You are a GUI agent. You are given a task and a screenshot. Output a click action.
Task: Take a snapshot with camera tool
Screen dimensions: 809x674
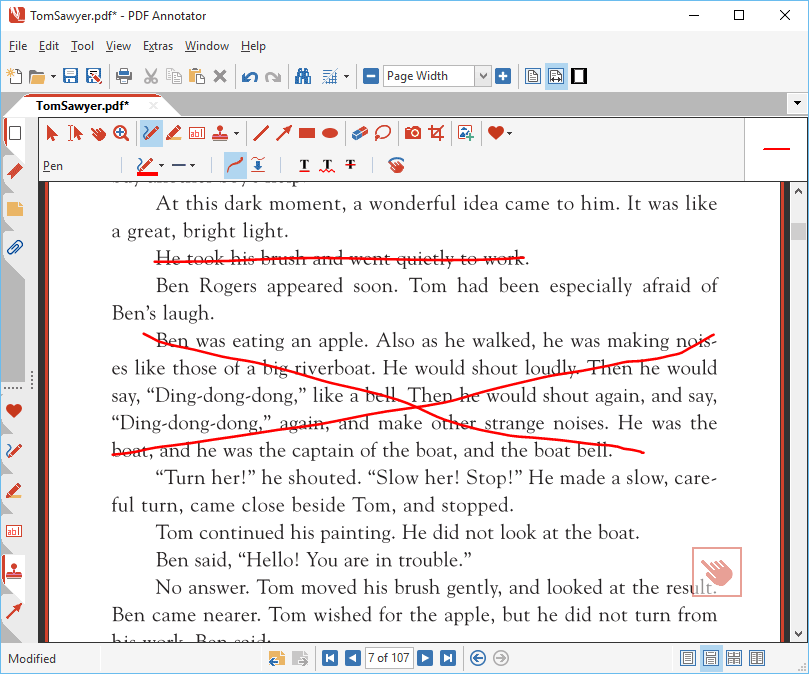coord(413,134)
